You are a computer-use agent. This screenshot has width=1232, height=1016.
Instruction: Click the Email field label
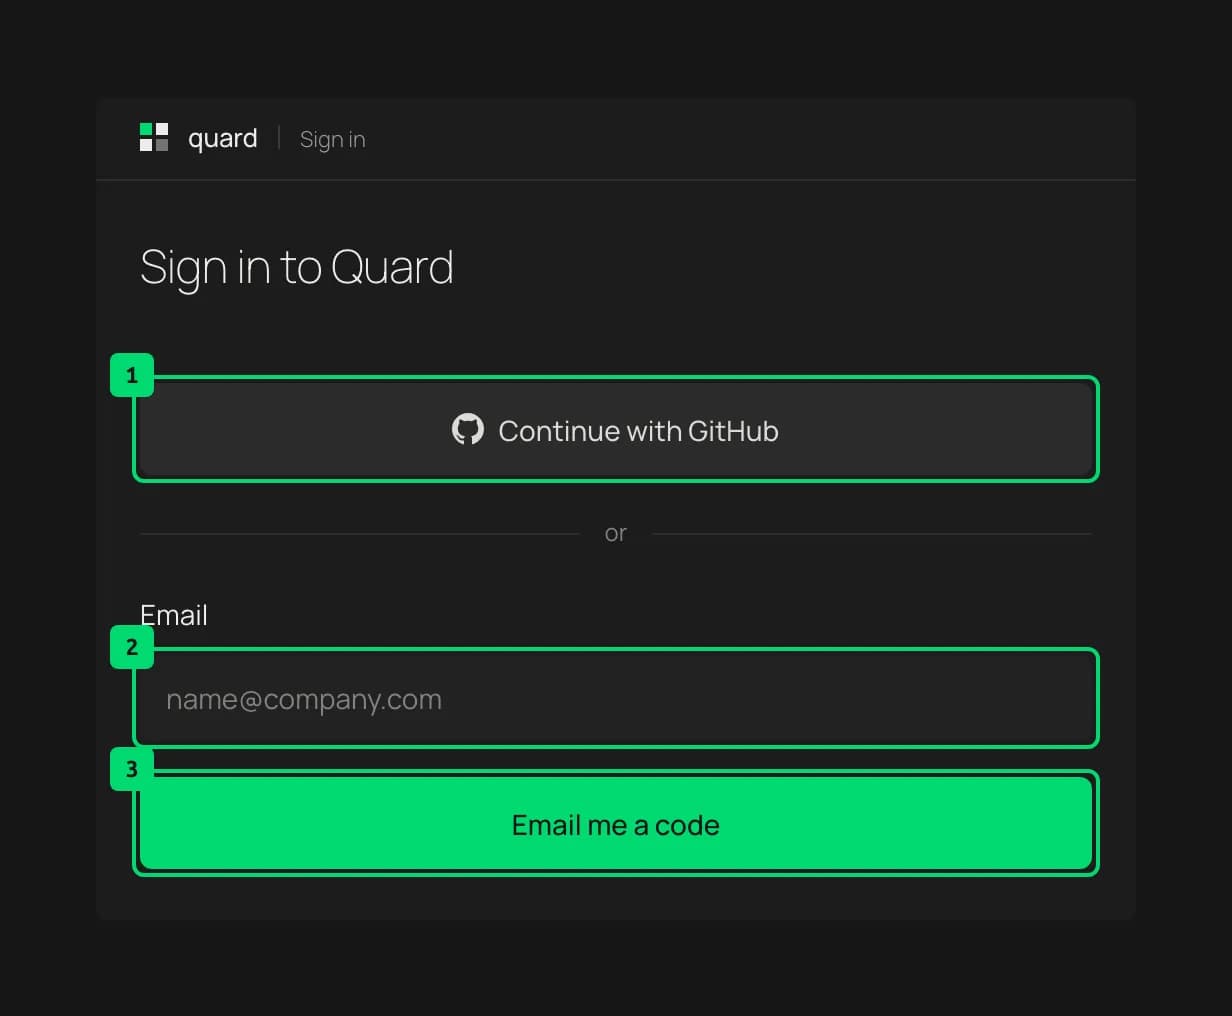[174, 615]
